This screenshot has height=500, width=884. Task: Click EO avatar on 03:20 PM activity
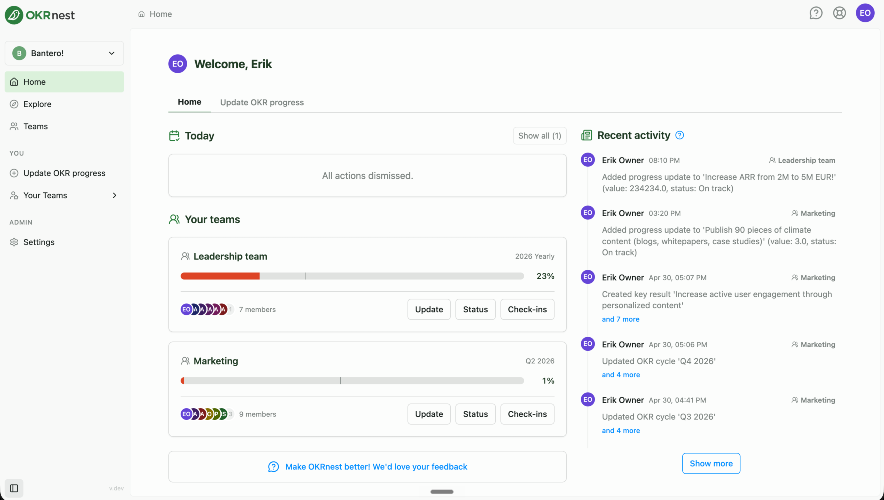pyautogui.click(x=588, y=213)
